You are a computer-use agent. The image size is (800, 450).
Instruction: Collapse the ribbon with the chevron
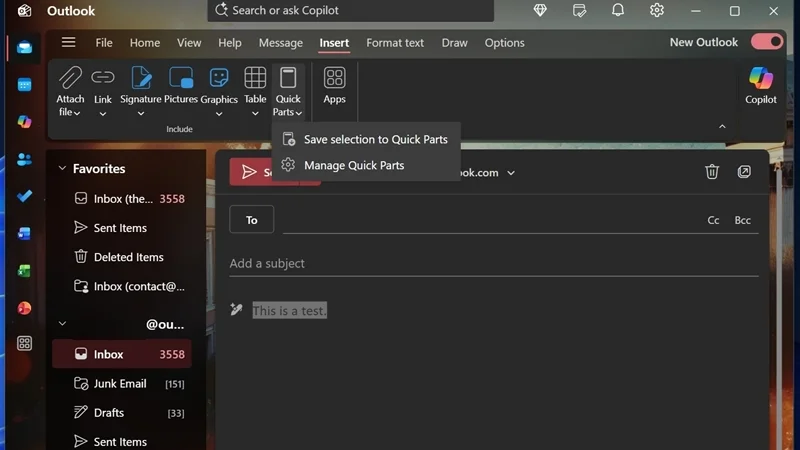pyautogui.click(x=722, y=127)
